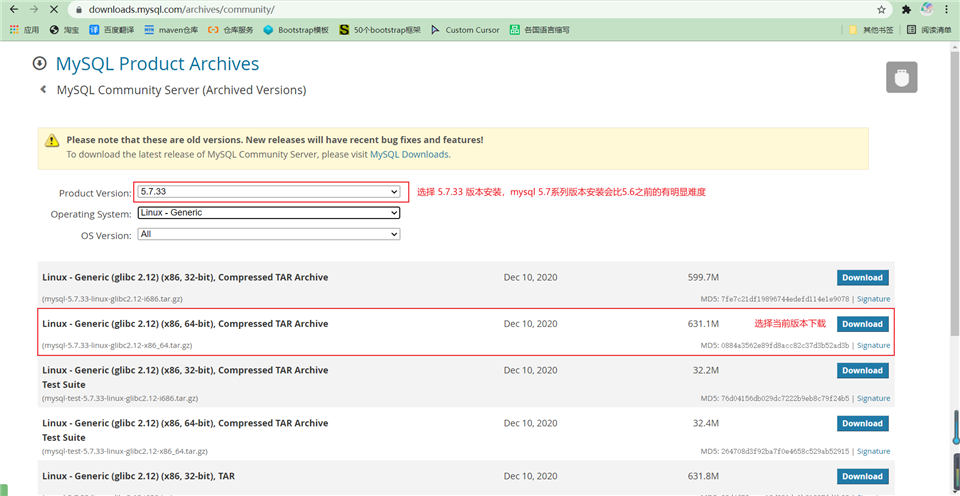Open the 百度翻译 bookmark
The width and height of the screenshot is (960, 496).
pyautogui.click(x=113, y=29)
